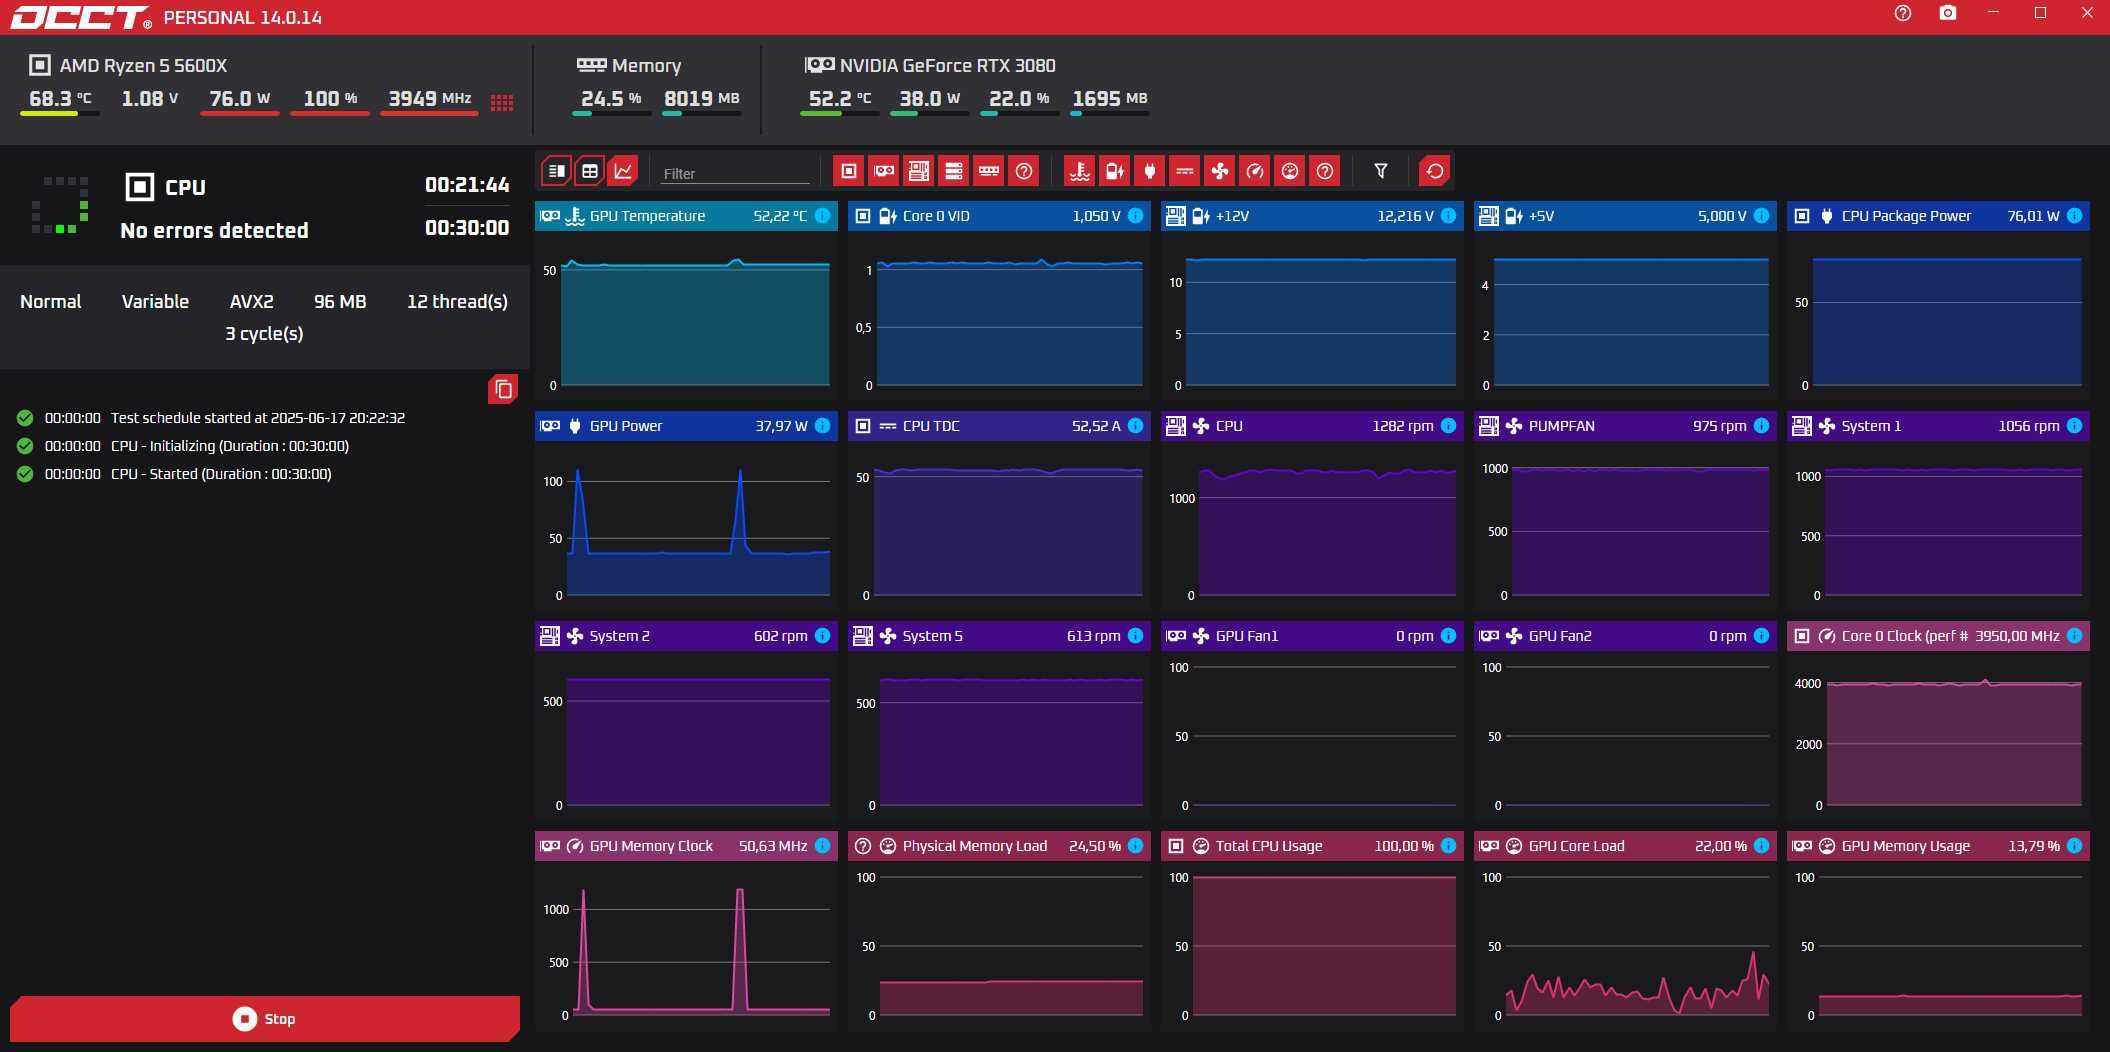The image size is (2110, 1052).
Task: Click the Normal test mode label
Action: pos(51,301)
